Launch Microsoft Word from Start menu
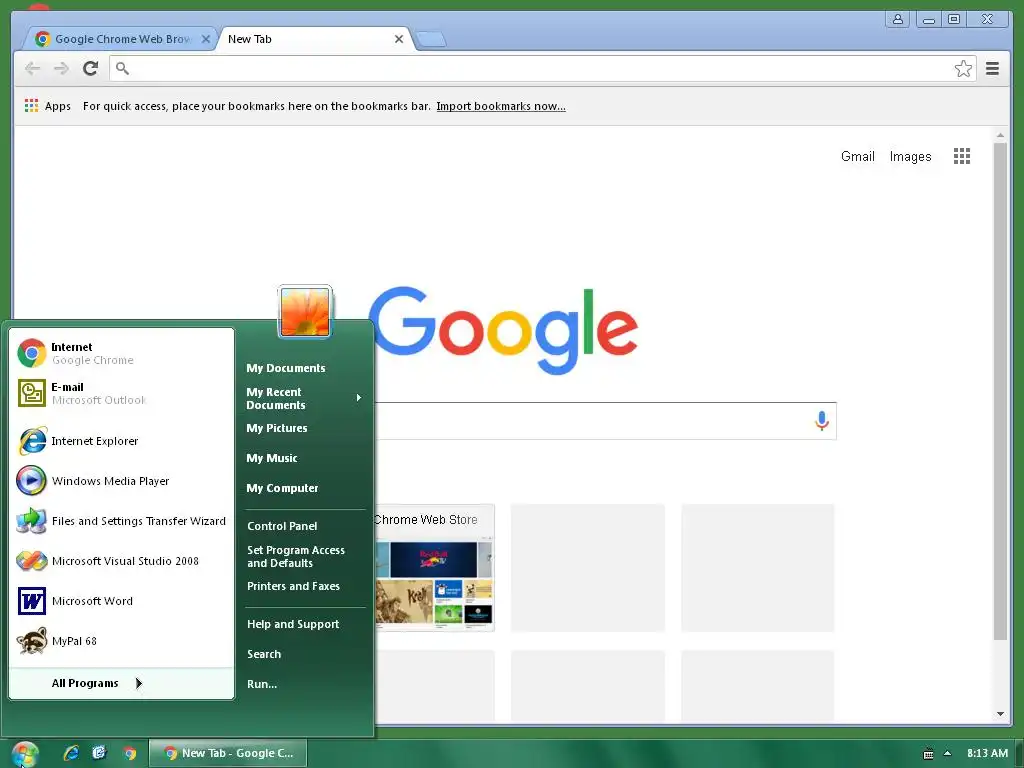This screenshot has width=1024, height=768. [x=121, y=601]
